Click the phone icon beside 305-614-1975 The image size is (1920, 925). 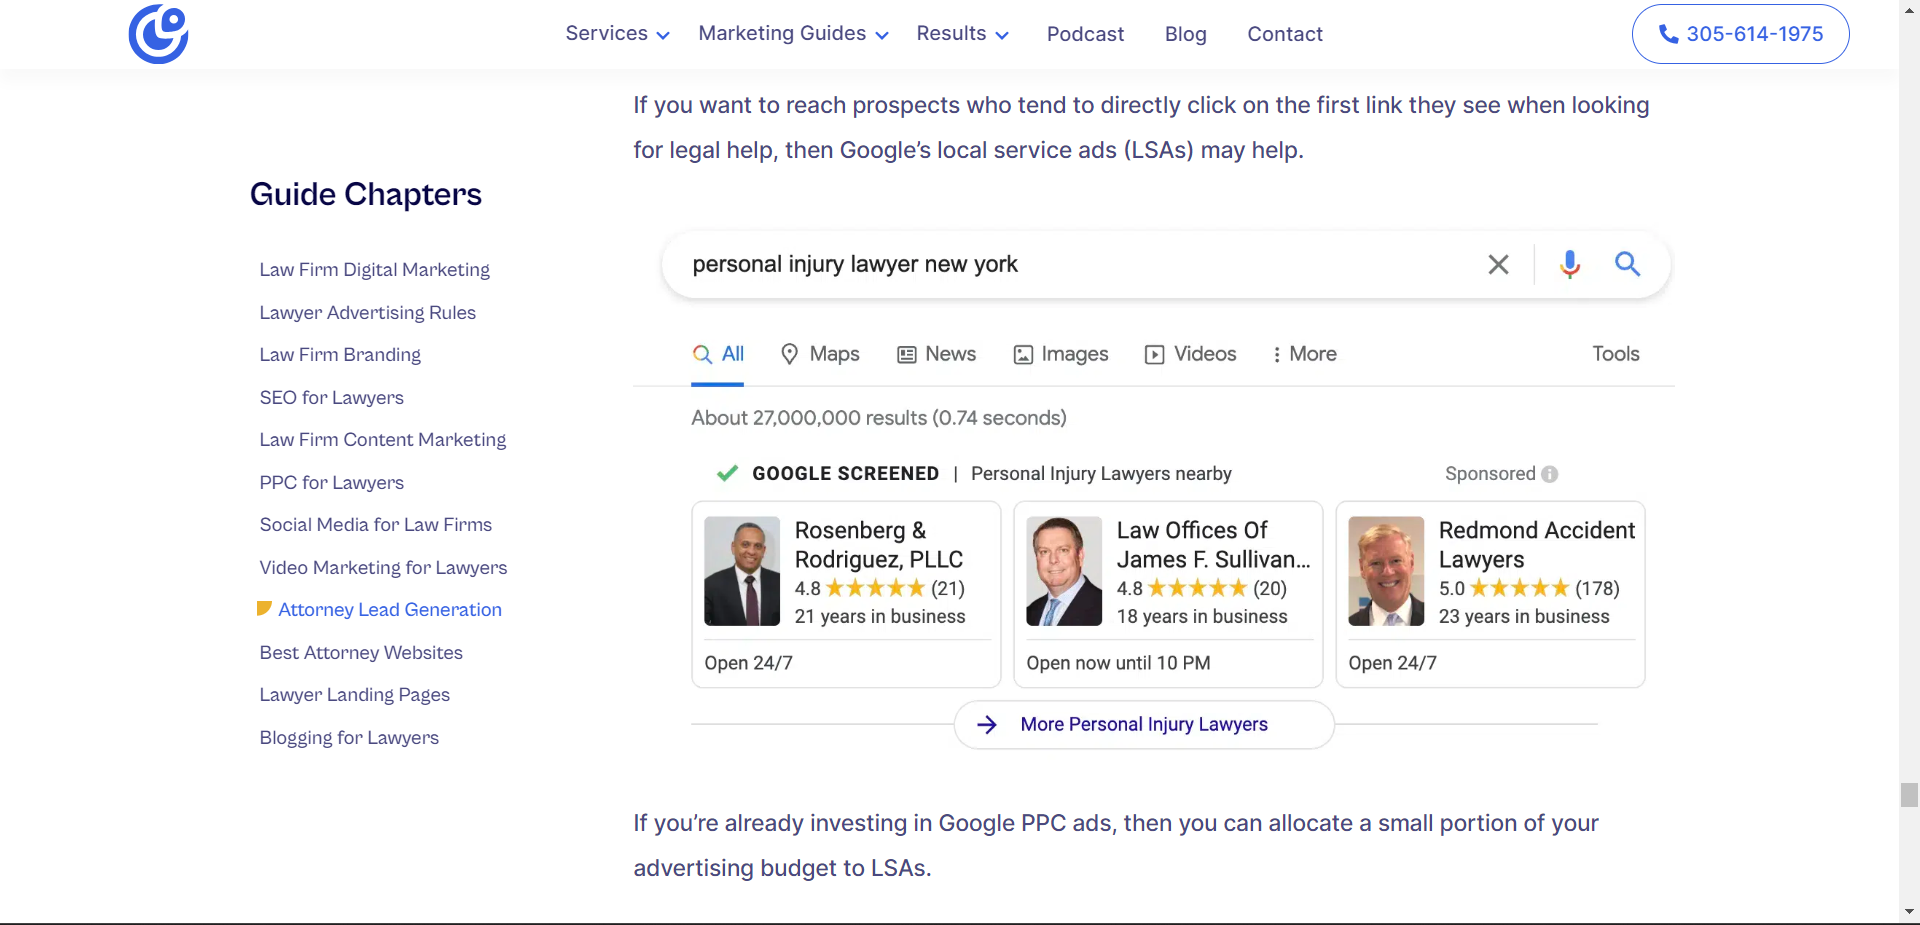click(x=1668, y=34)
